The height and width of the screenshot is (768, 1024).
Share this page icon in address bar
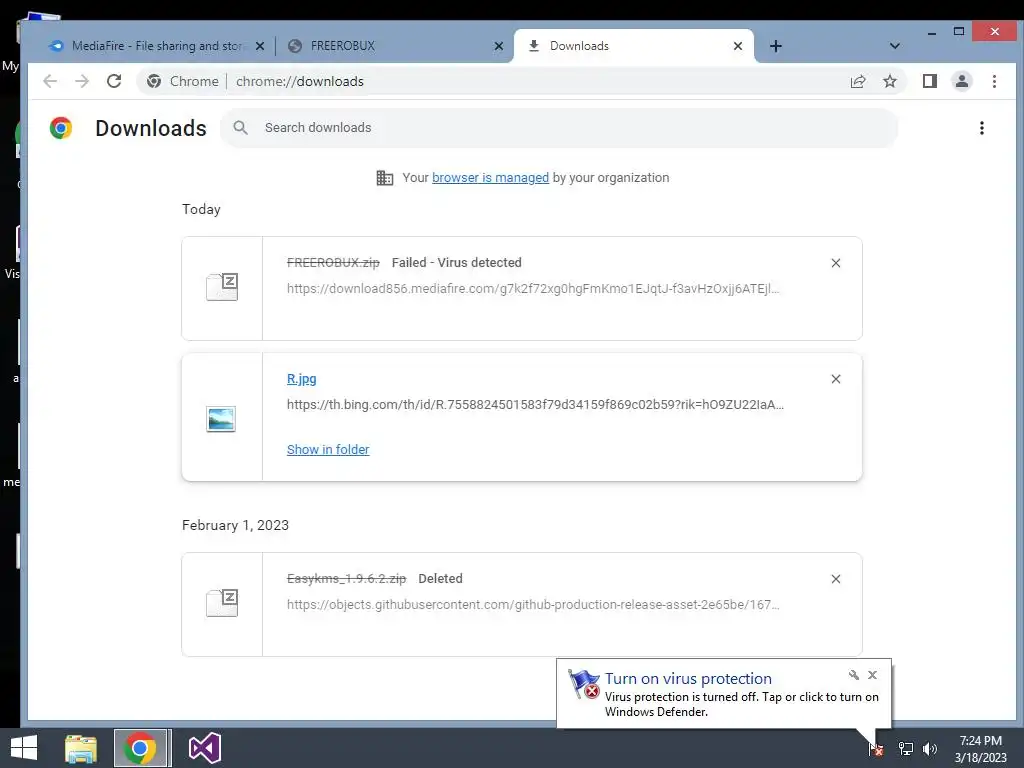[x=857, y=81]
